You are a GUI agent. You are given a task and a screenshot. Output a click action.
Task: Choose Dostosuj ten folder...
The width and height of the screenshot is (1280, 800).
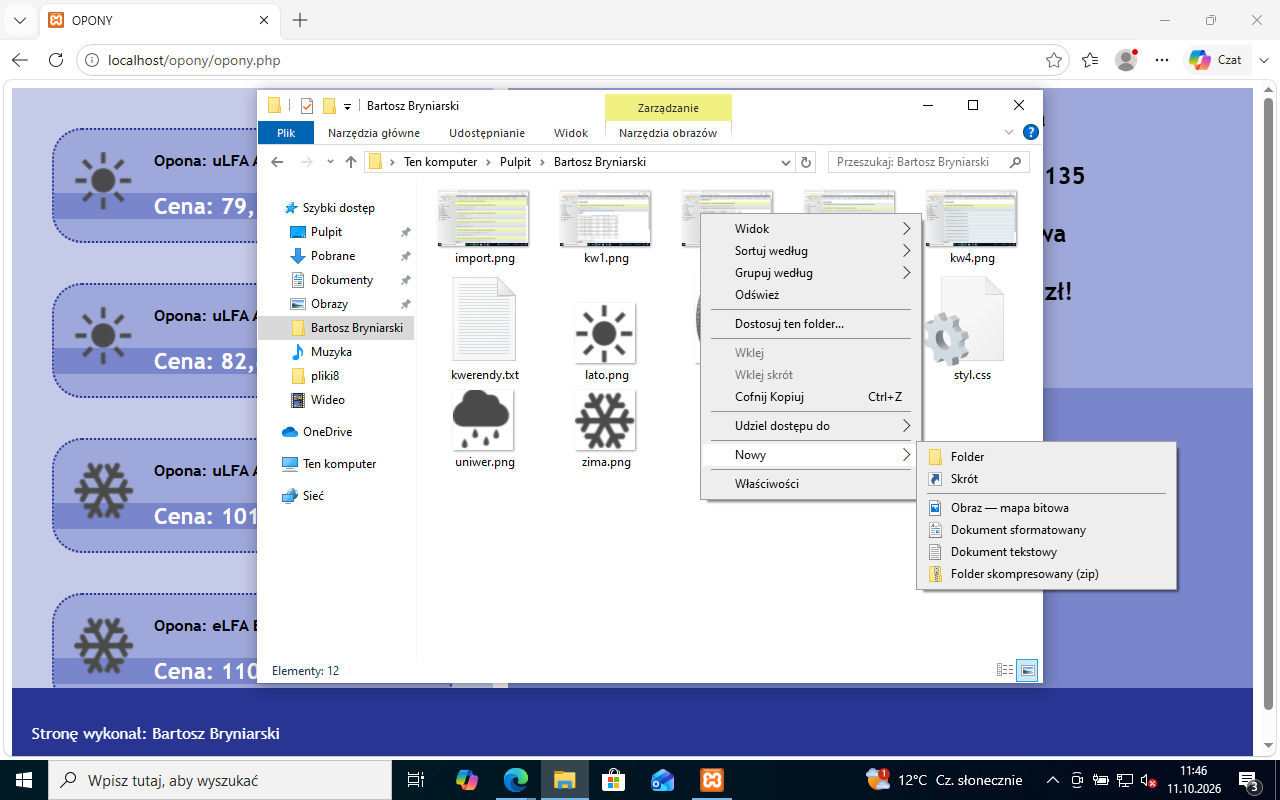pos(810,324)
